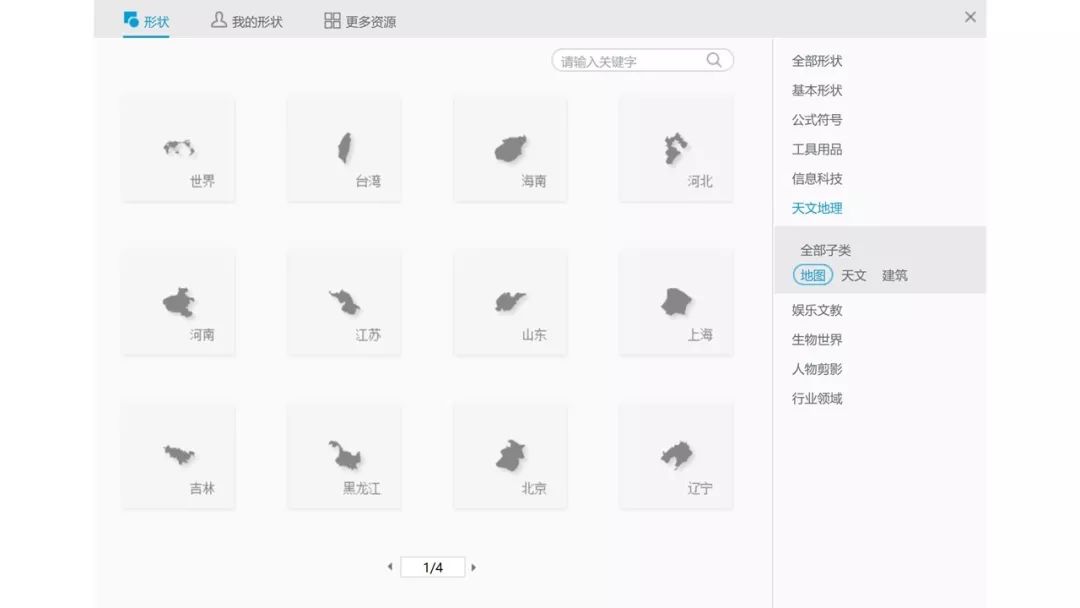Select the 上海 map shape

(x=676, y=300)
